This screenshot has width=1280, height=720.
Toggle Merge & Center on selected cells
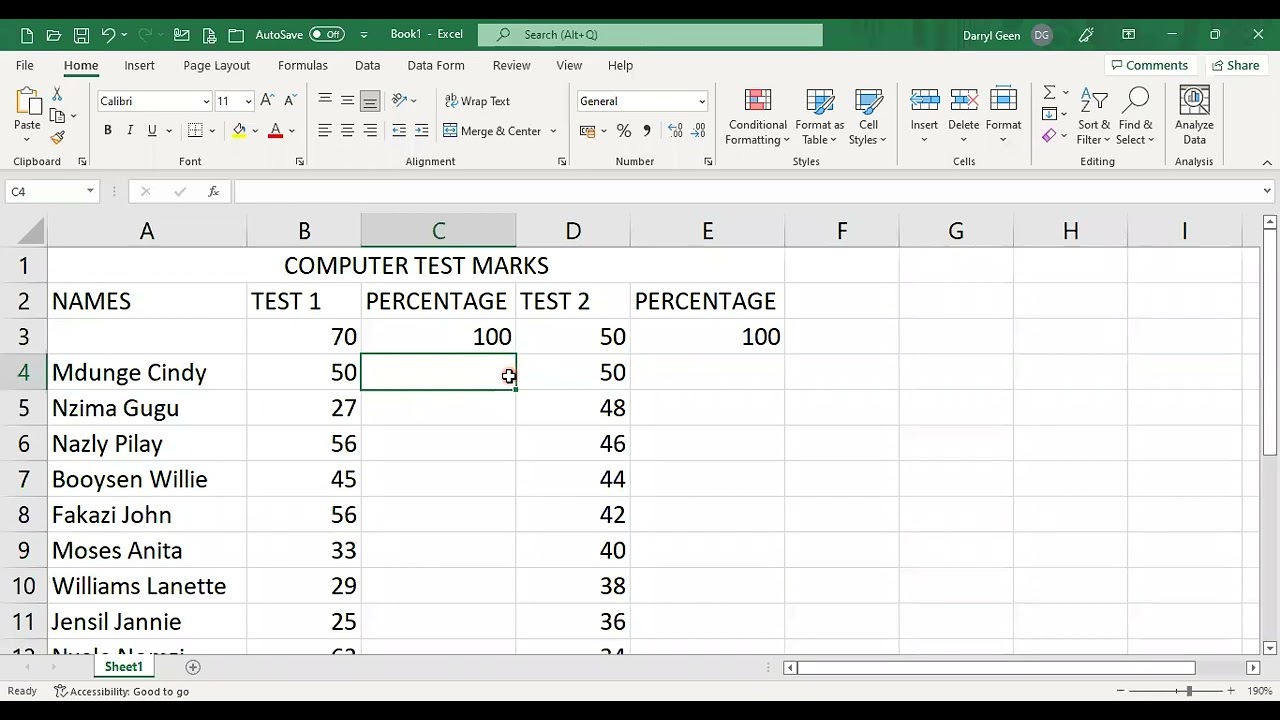(493, 131)
